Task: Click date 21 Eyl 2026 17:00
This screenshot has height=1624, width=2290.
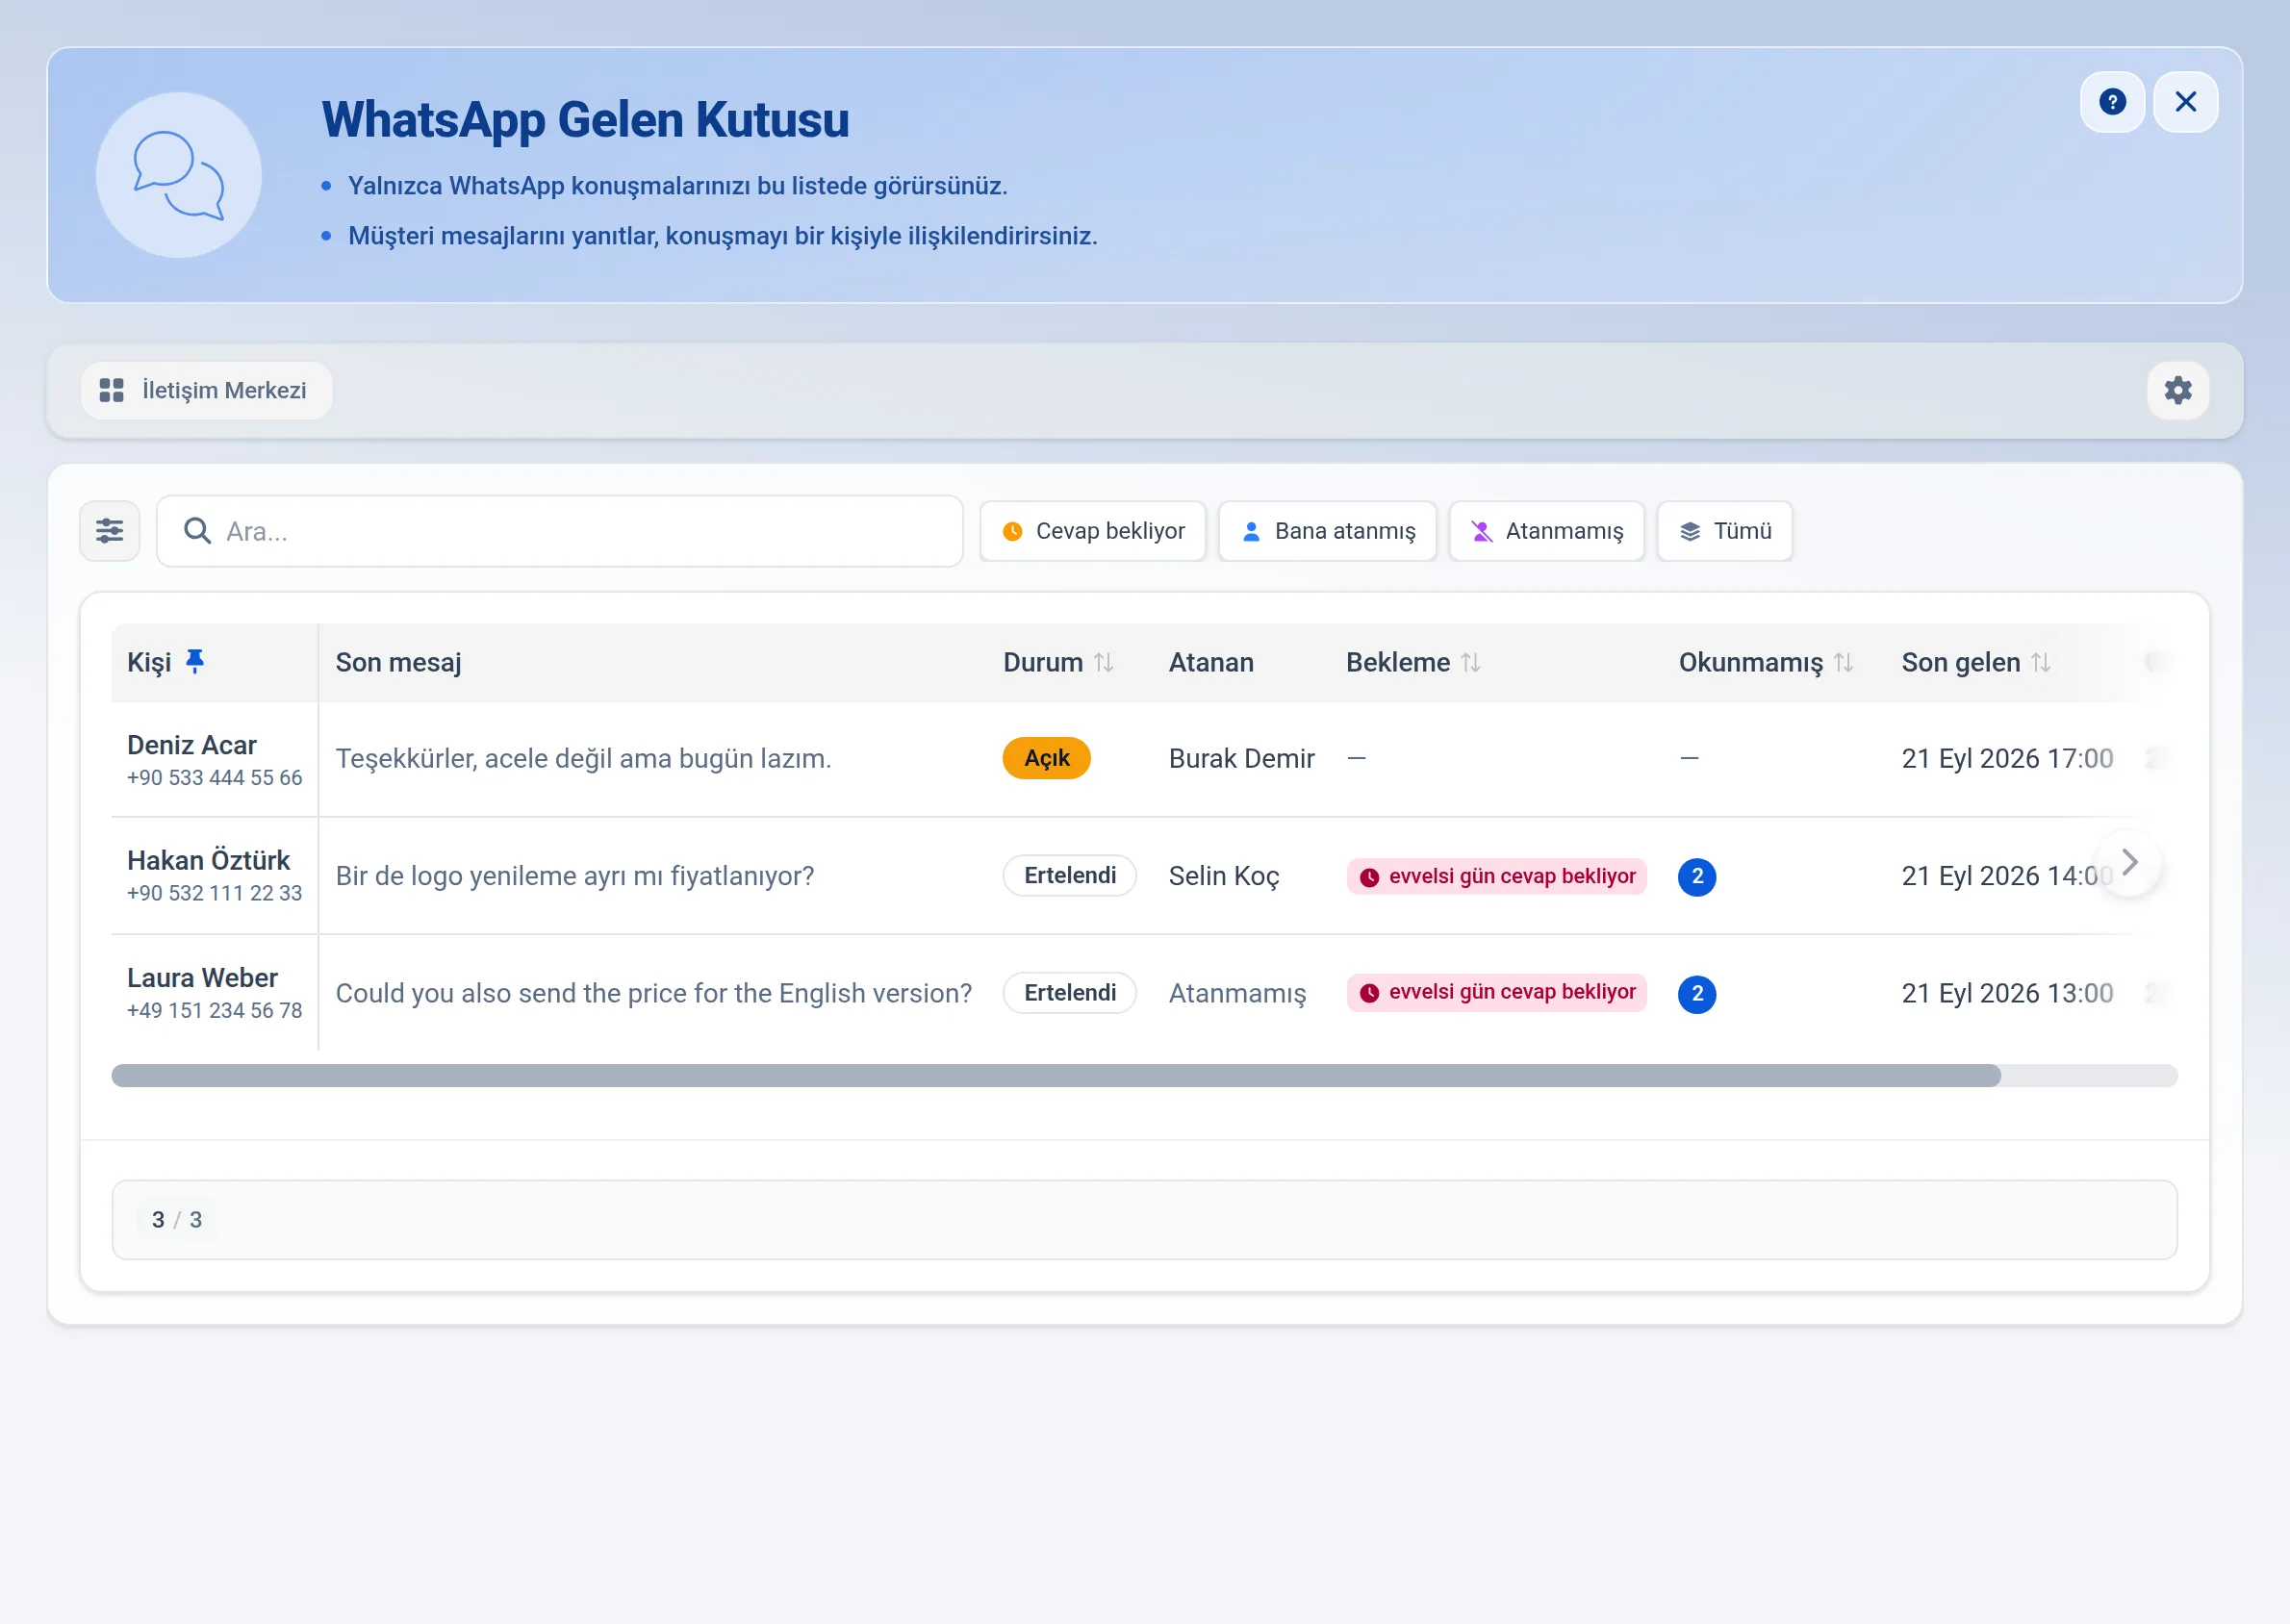Action: click(2007, 758)
